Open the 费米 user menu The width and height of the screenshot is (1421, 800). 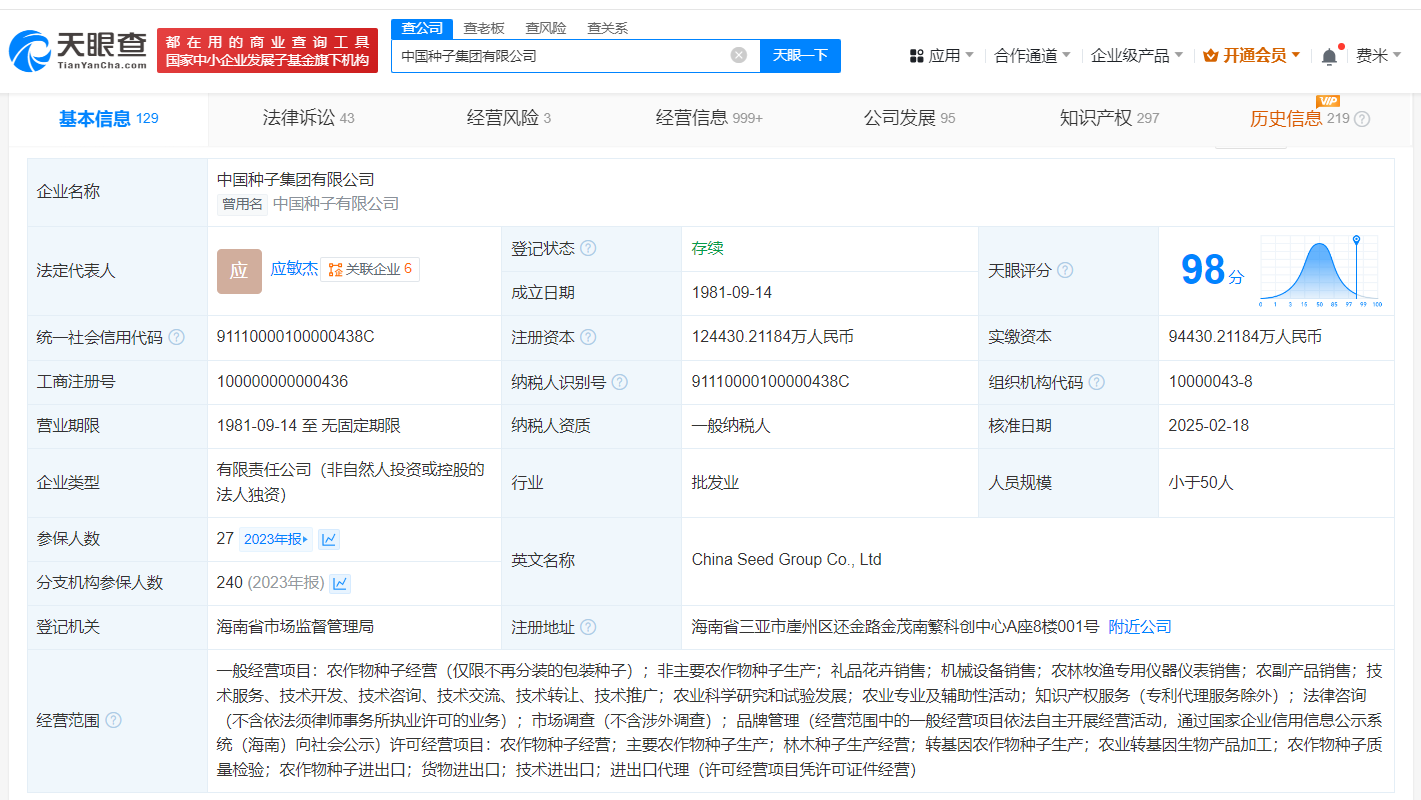(x=1378, y=56)
